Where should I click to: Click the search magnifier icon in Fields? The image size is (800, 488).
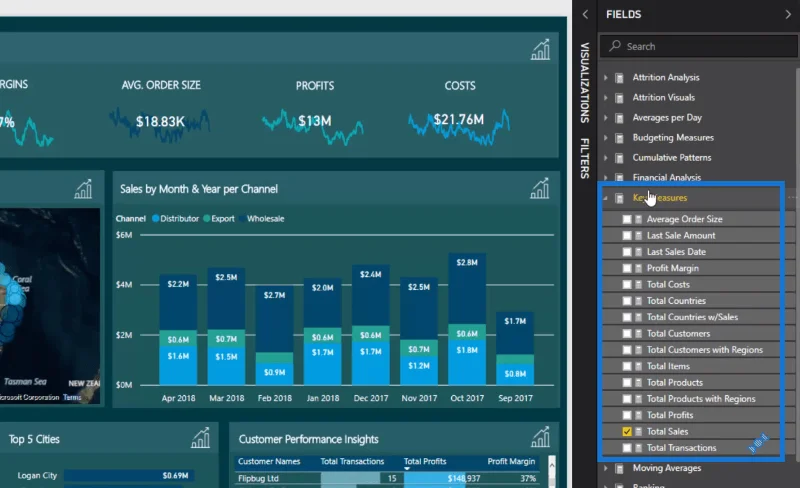tap(615, 46)
